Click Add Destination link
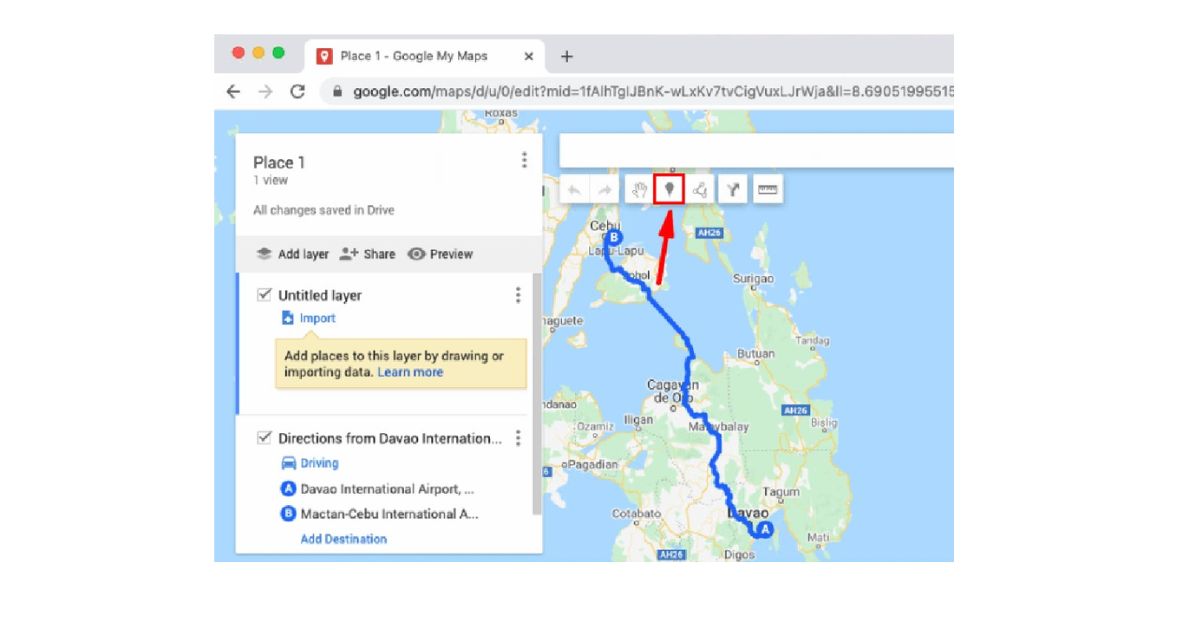The height and width of the screenshot is (625, 1200). click(344, 539)
